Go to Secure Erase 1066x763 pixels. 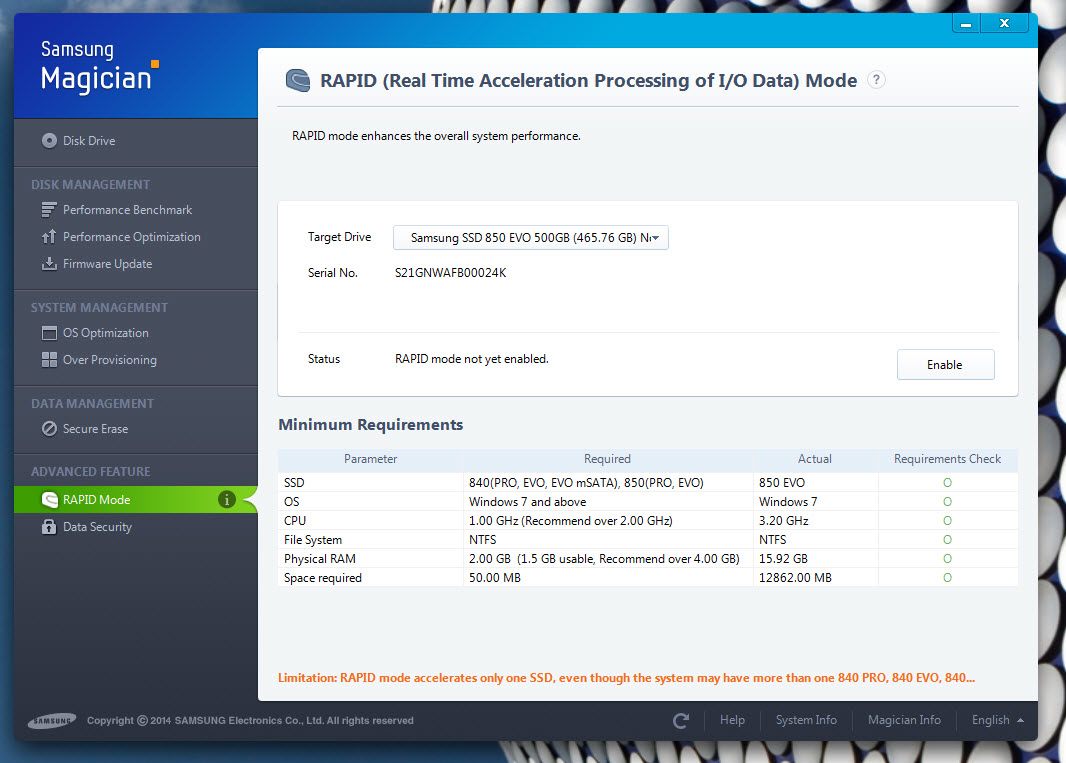tap(96, 429)
